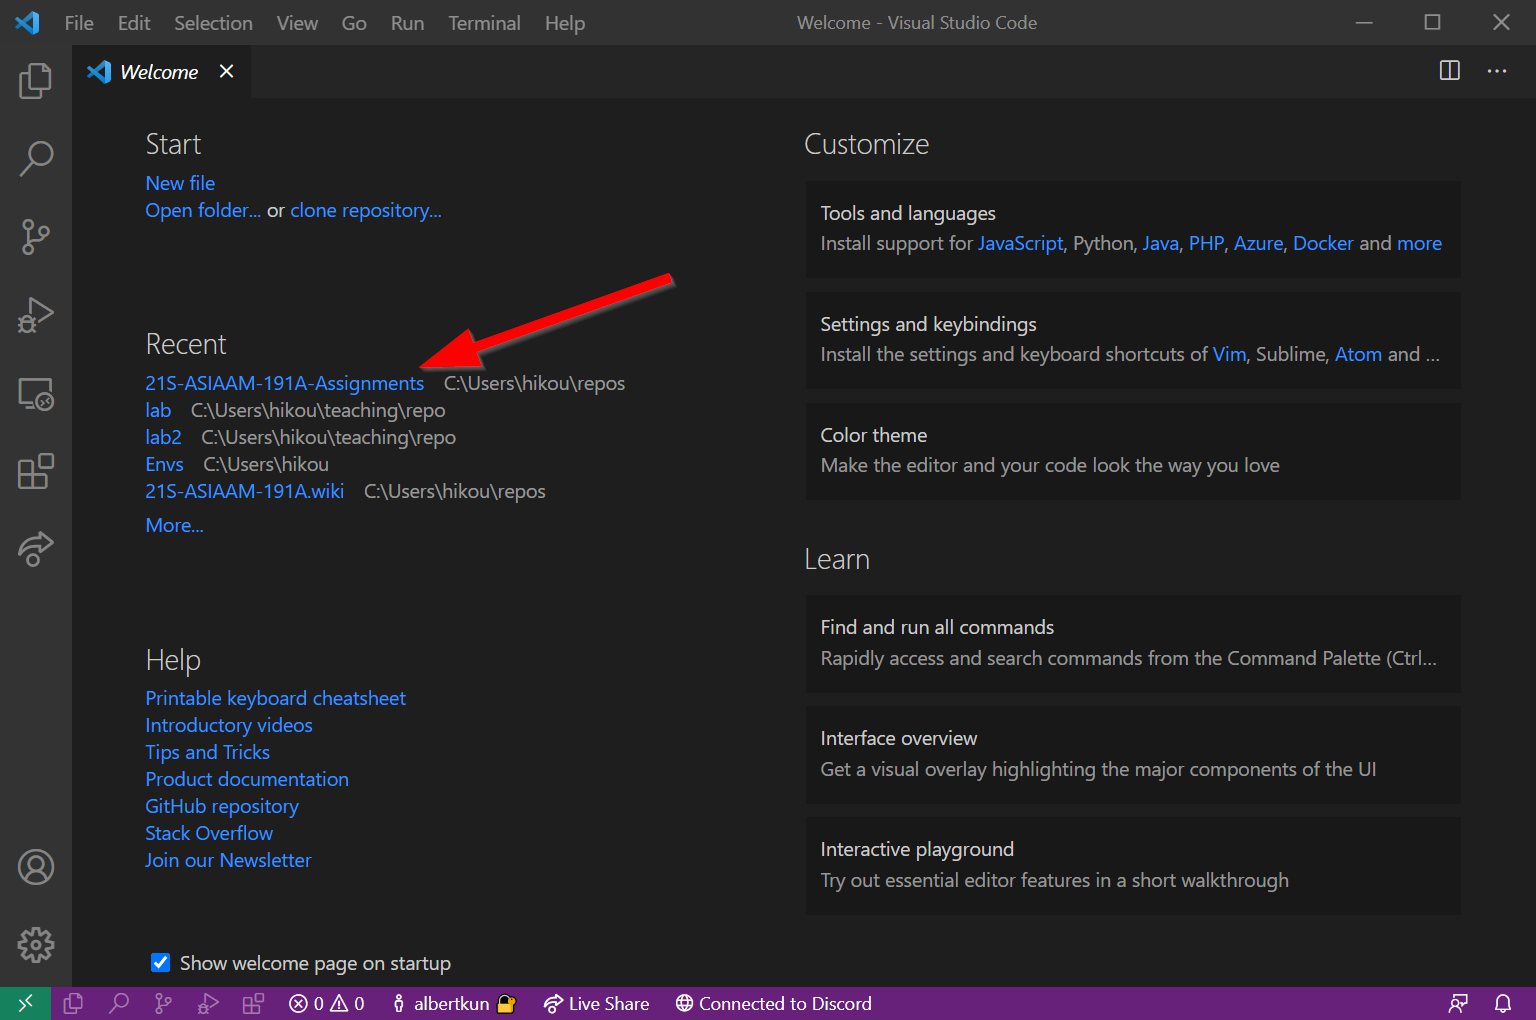Open the Search view in activity bar
The width and height of the screenshot is (1536, 1020).
point(36,158)
